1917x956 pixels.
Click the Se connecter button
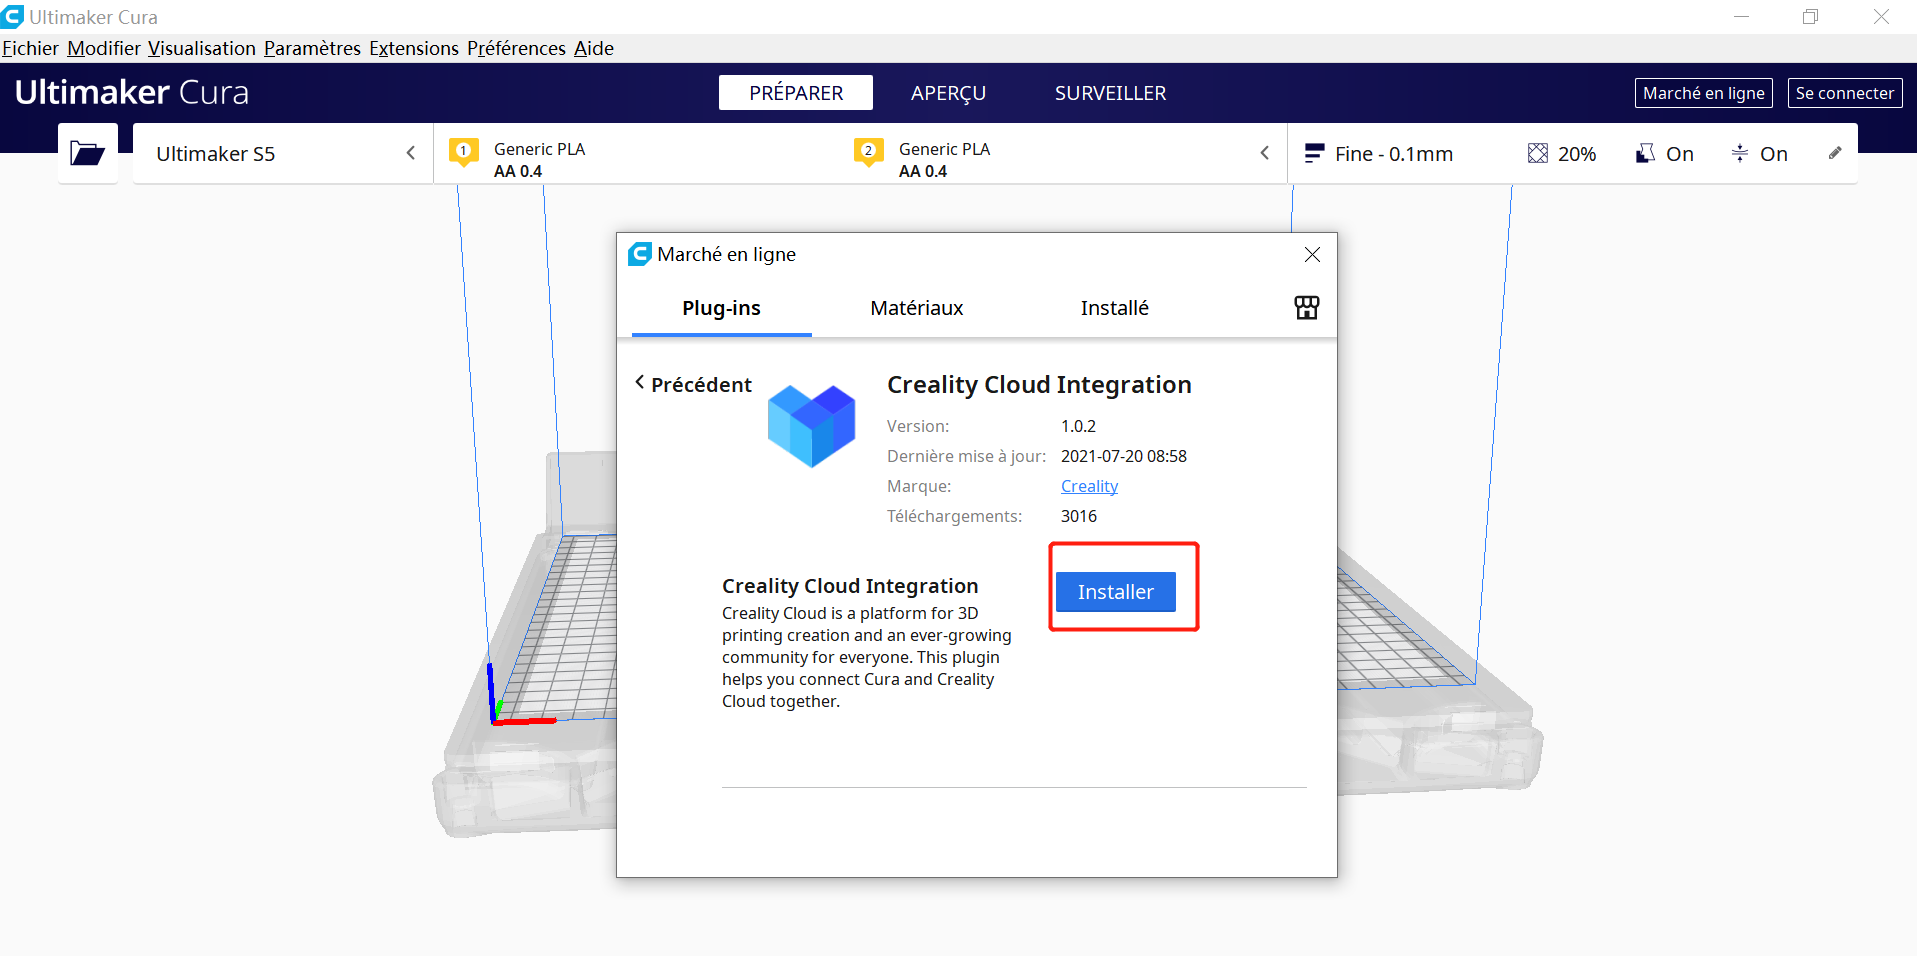coord(1843,92)
